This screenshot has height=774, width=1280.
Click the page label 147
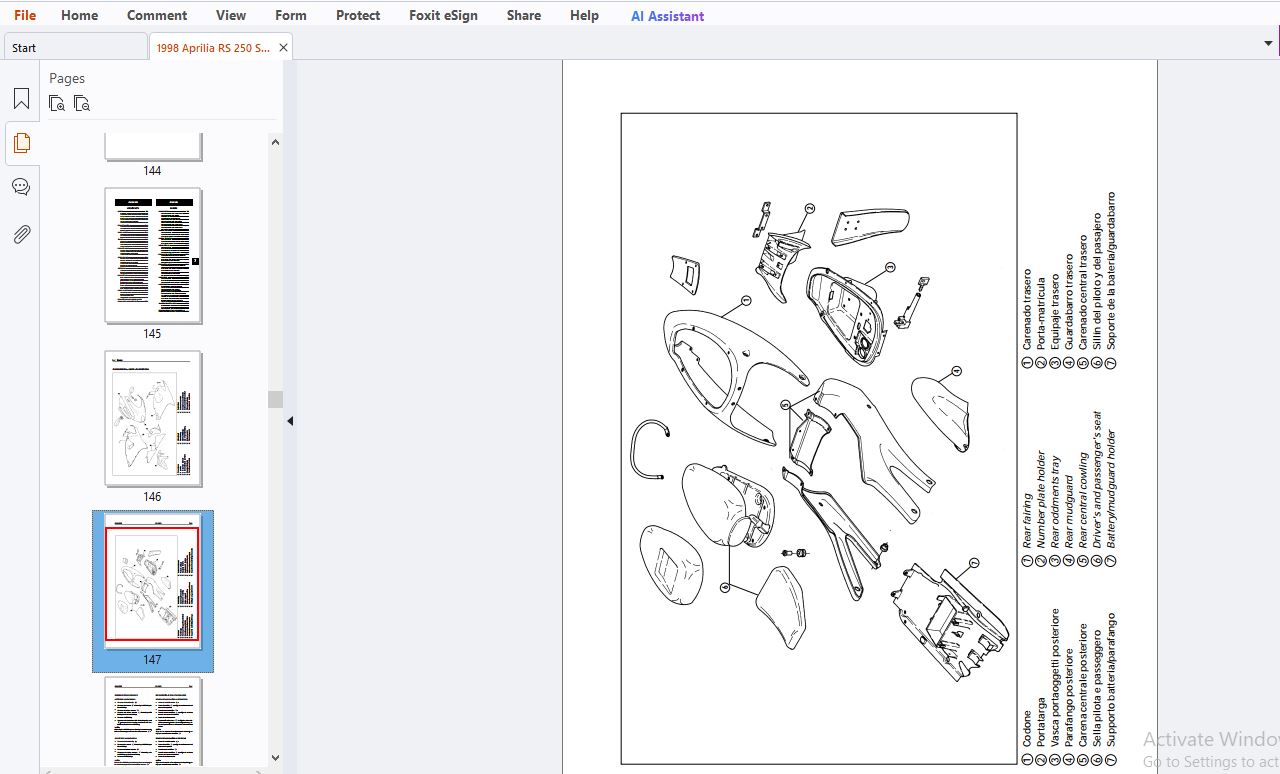[152, 660]
